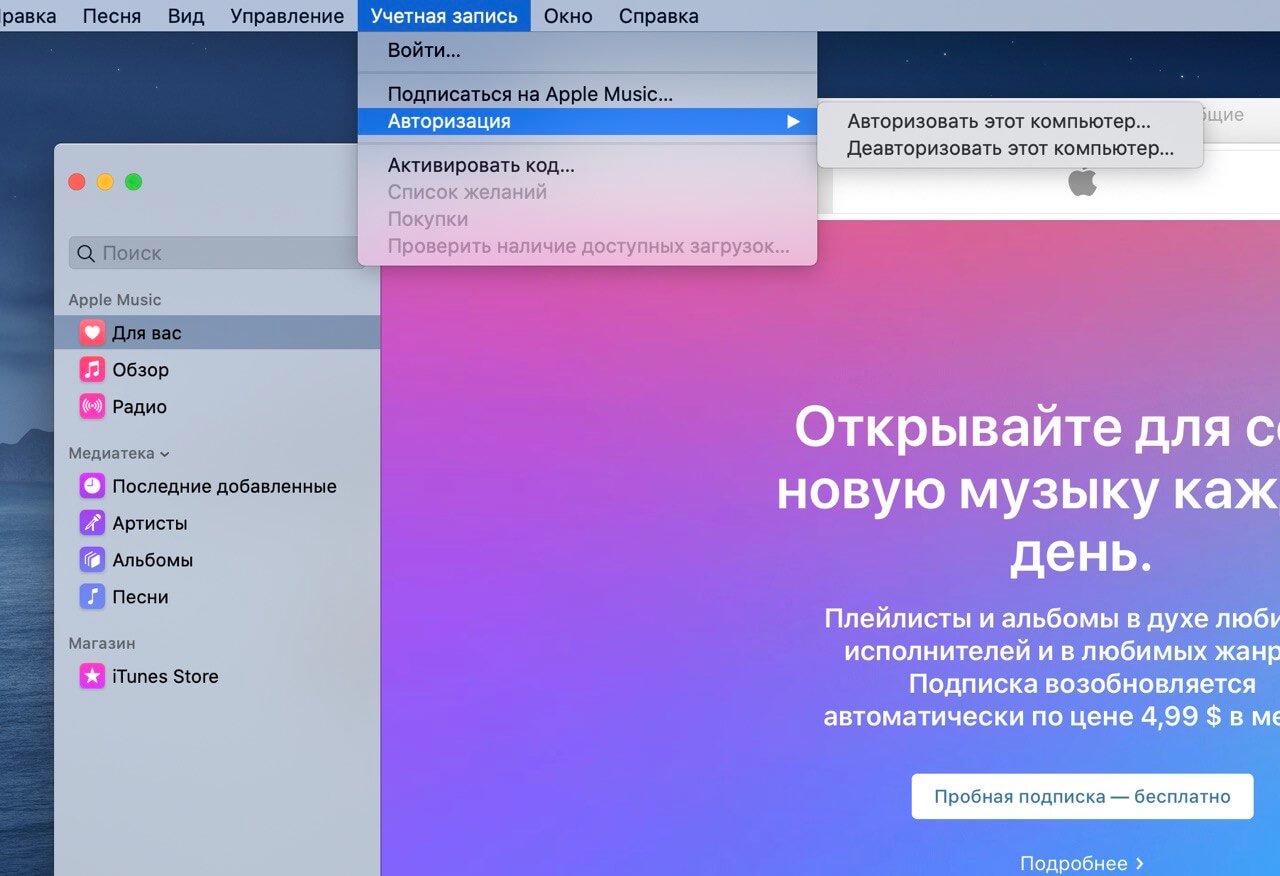
Task: Click the green full-screen window button
Action: (133, 182)
